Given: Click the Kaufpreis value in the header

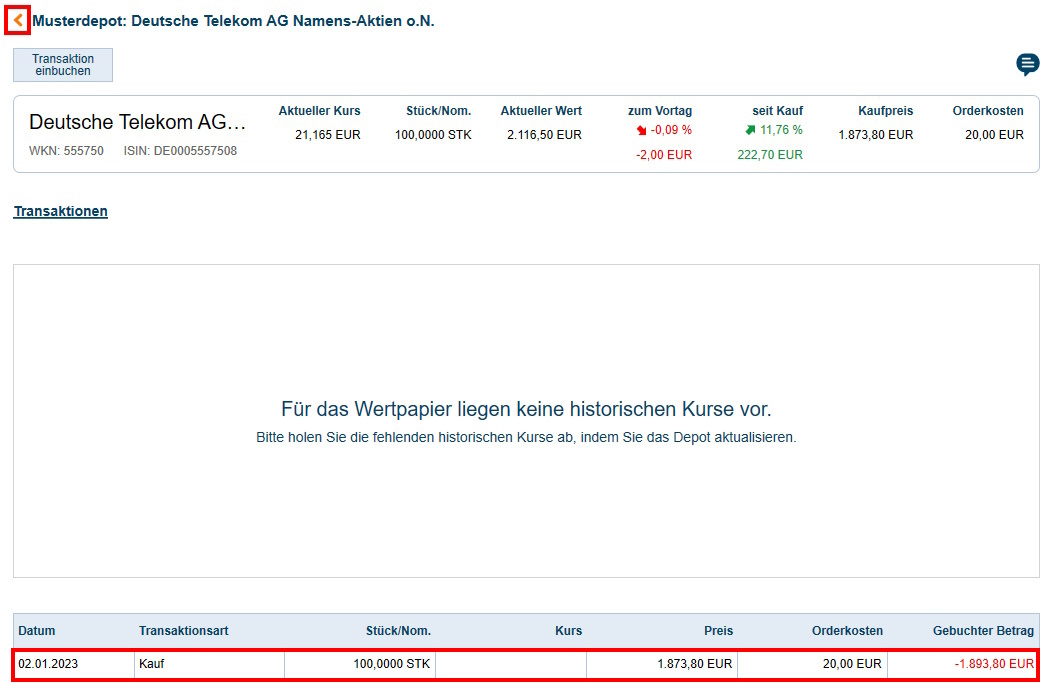Looking at the screenshot, I should pos(876,135).
